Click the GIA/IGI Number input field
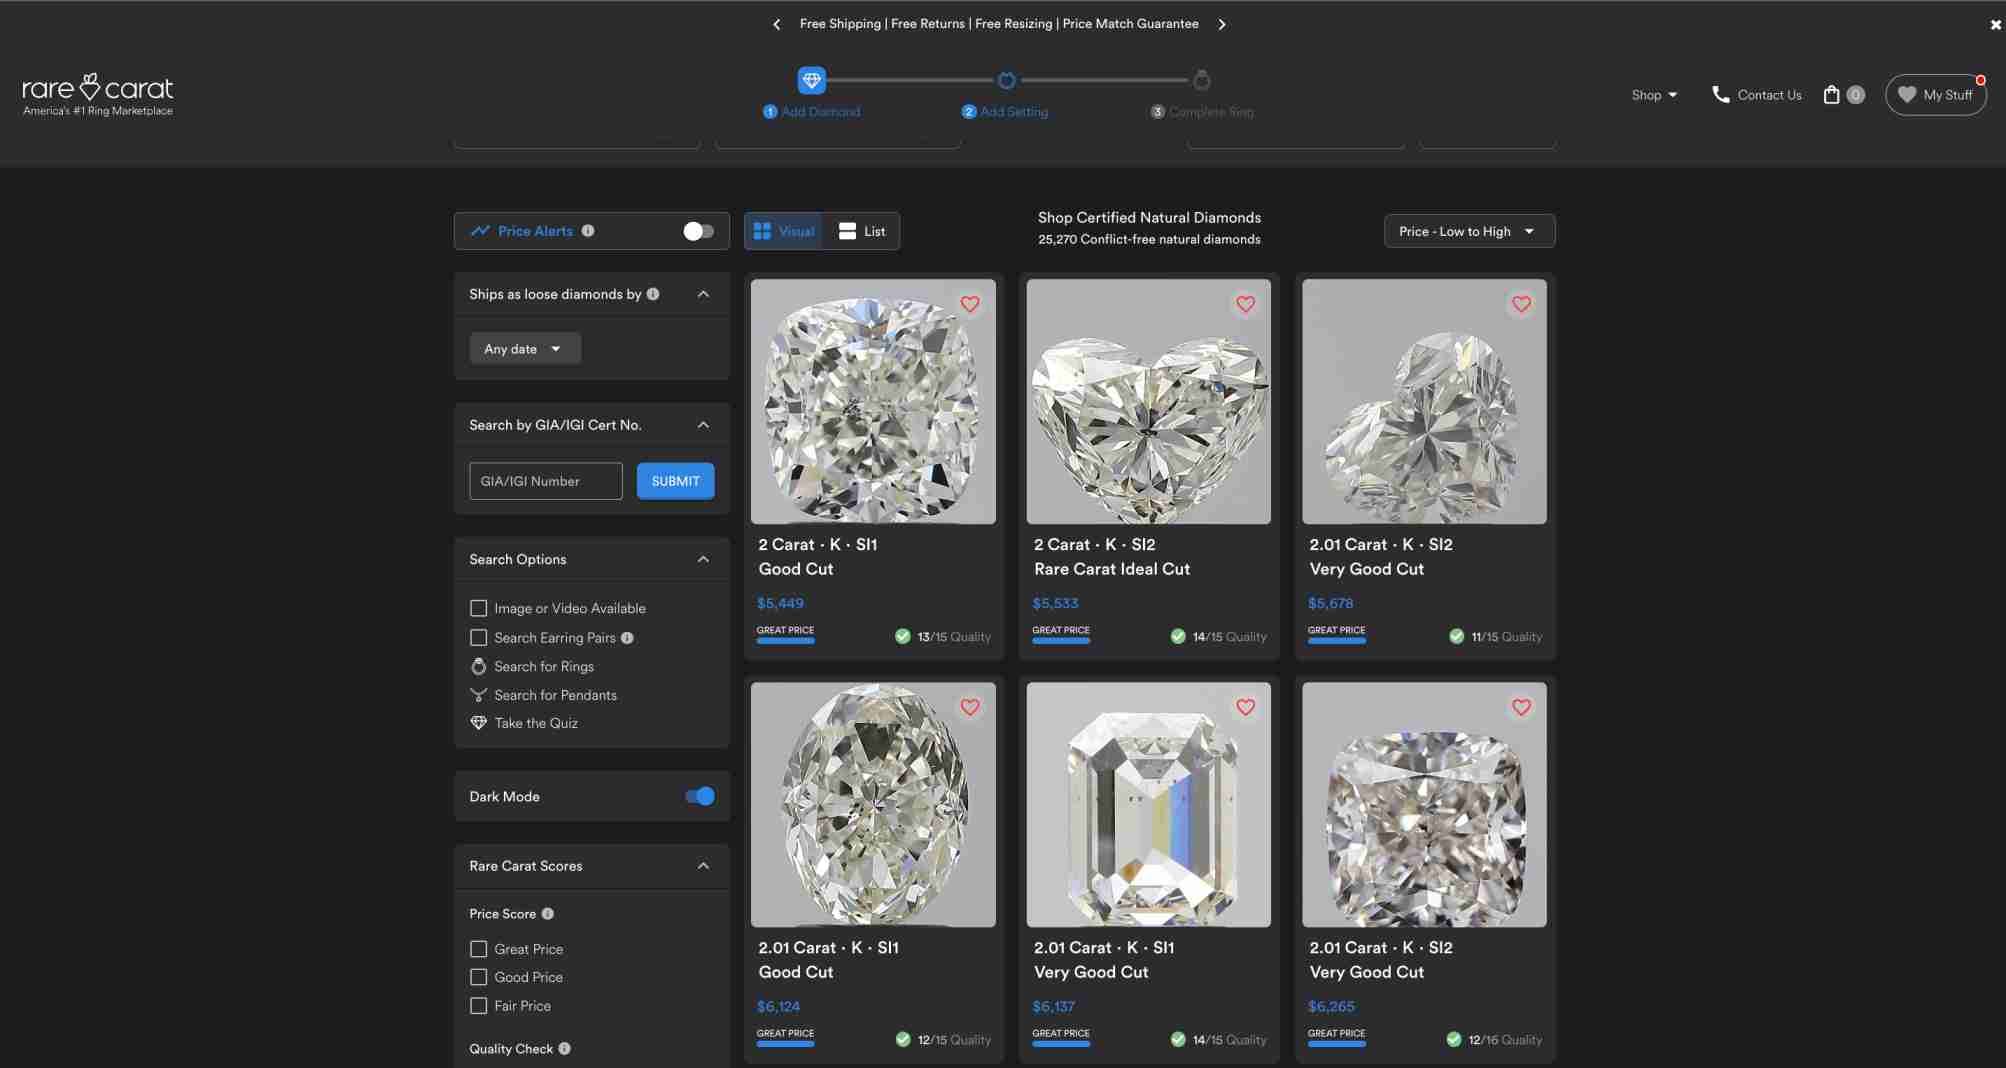The width and height of the screenshot is (2006, 1068). tap(546, 481)
